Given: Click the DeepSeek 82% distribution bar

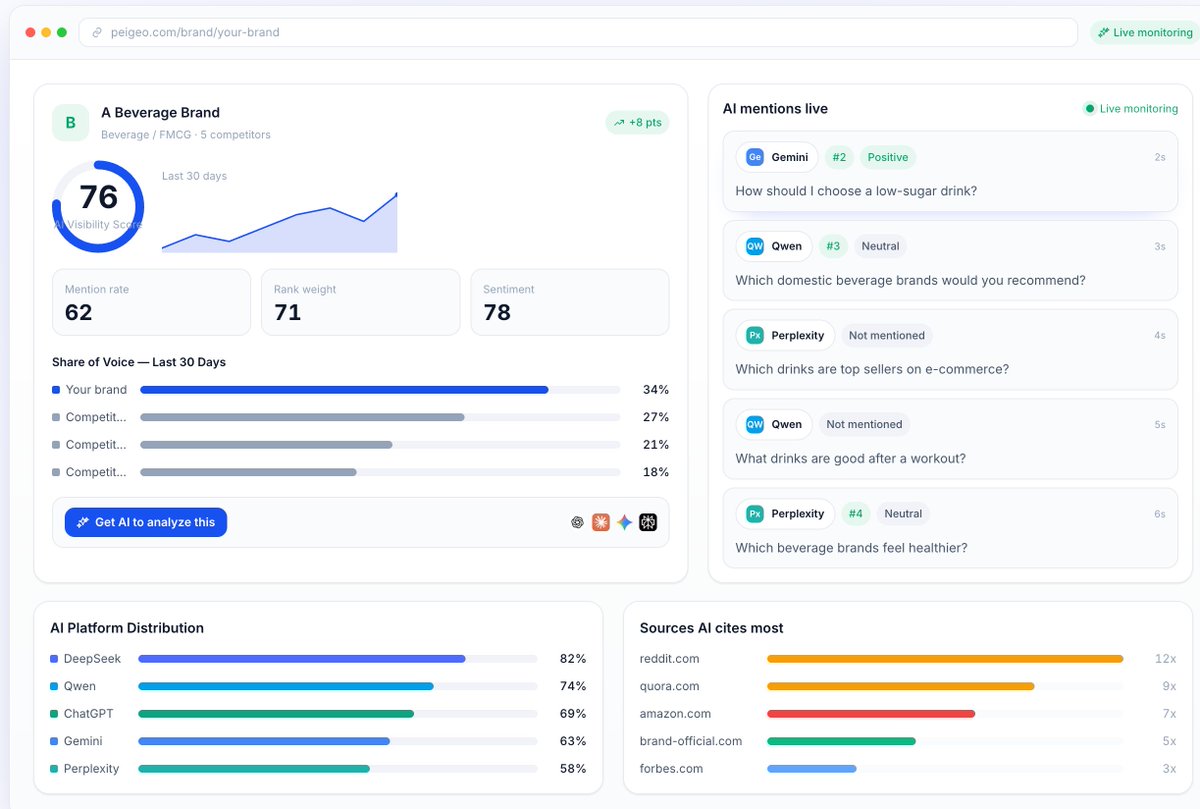Looking at the screenshot, I should coord(302,659).
